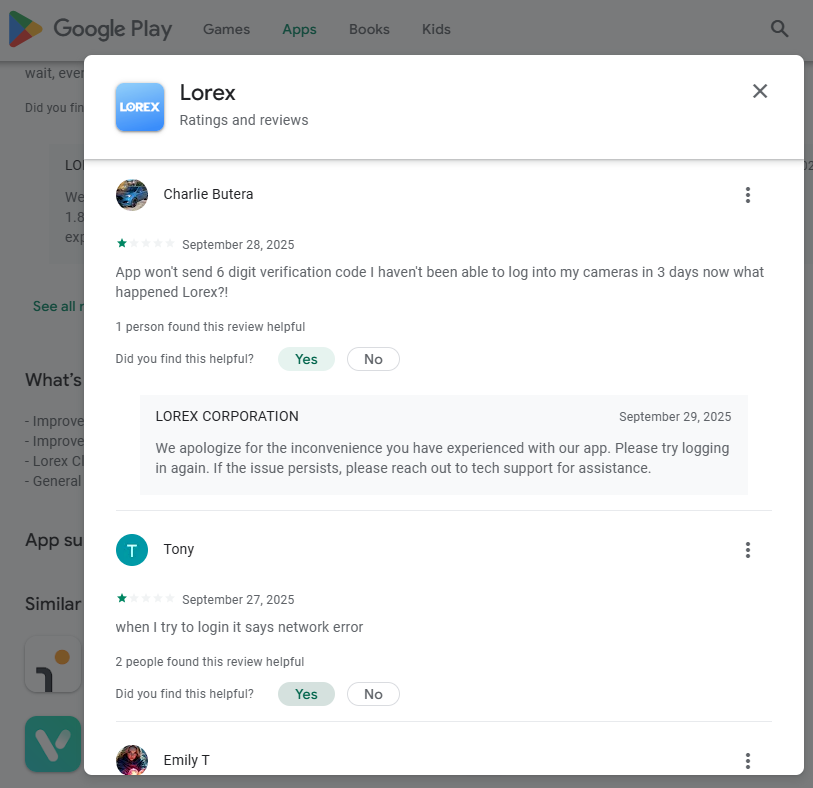The width and height of the screenshot is (813, 788).
Task: Click the date September 28, 2025
Action: pos(238,245)
